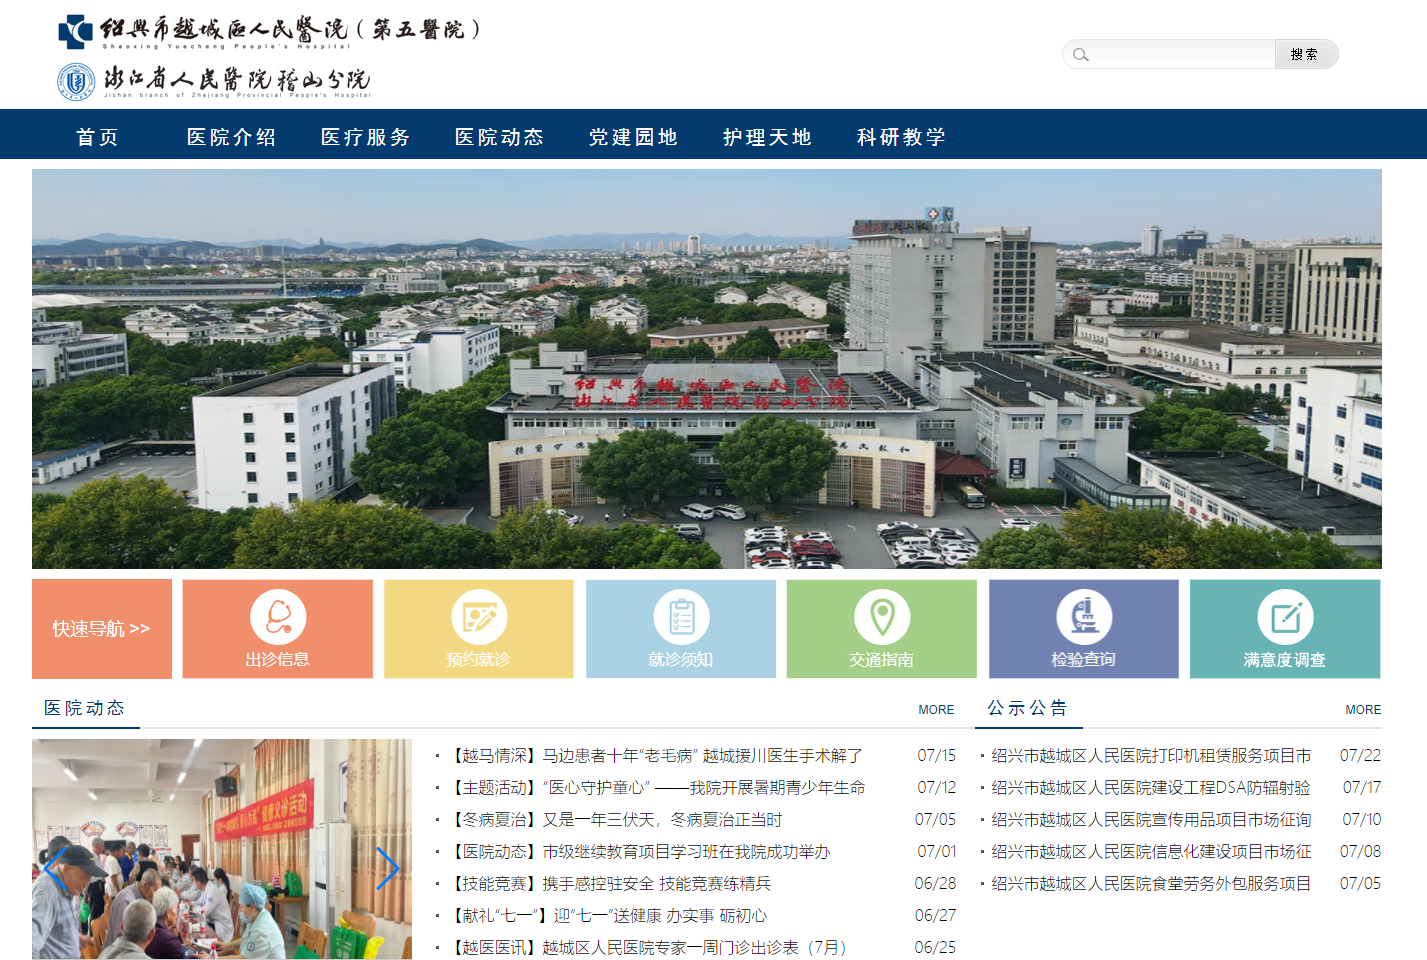
Task: Open the 就诊须知 clipboard icon
Action: tap(681, 617)
